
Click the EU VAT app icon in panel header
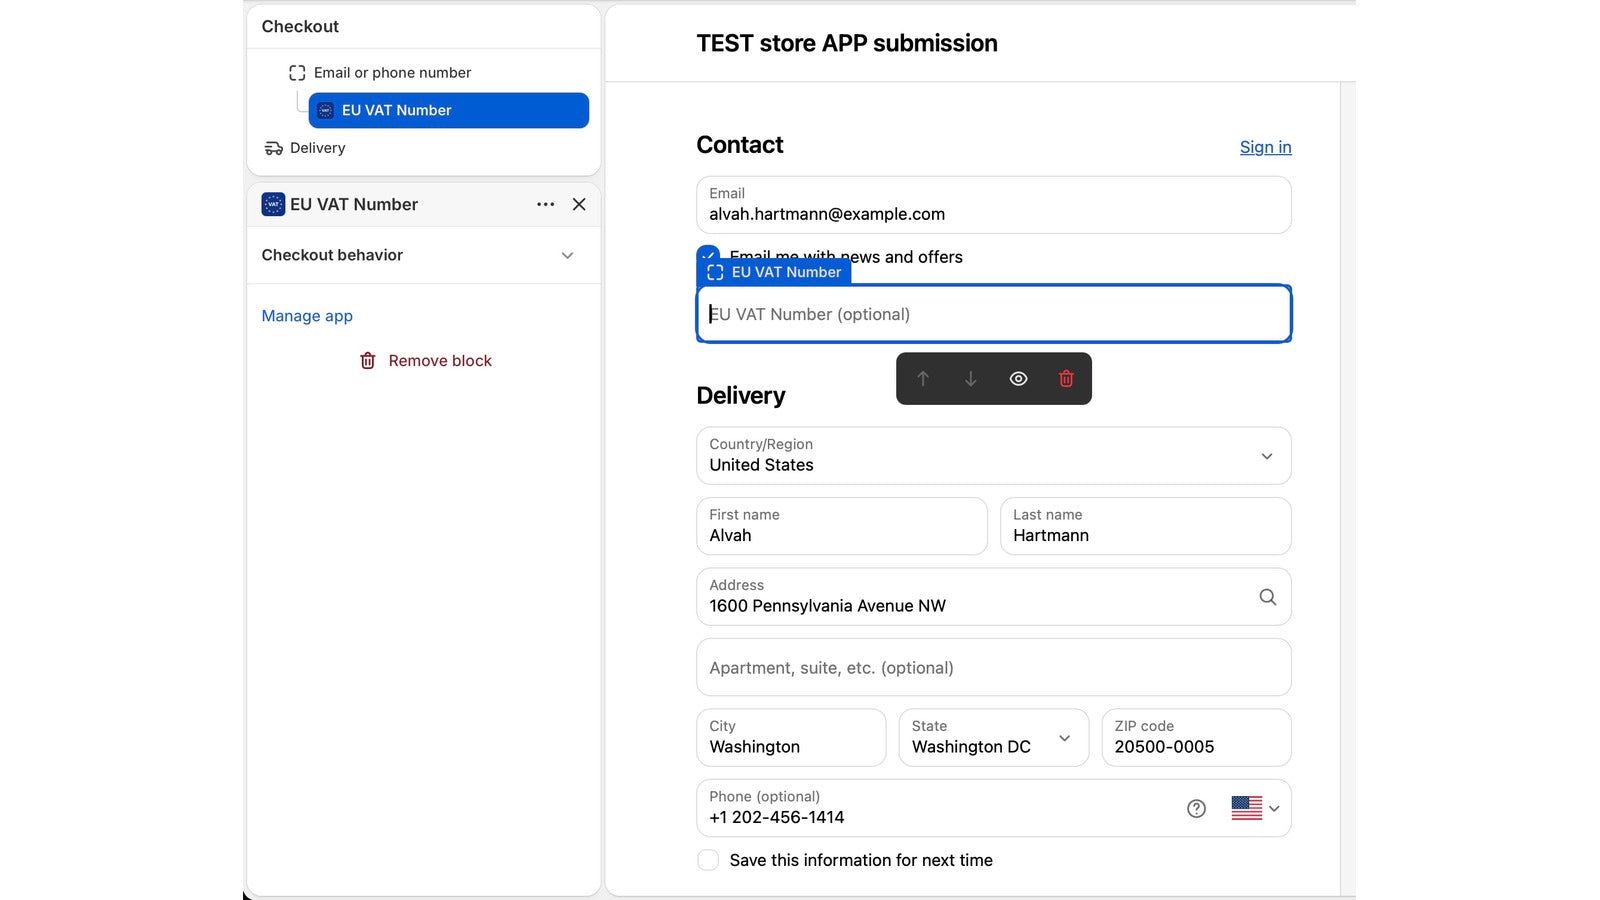click(x=273, y=204)
